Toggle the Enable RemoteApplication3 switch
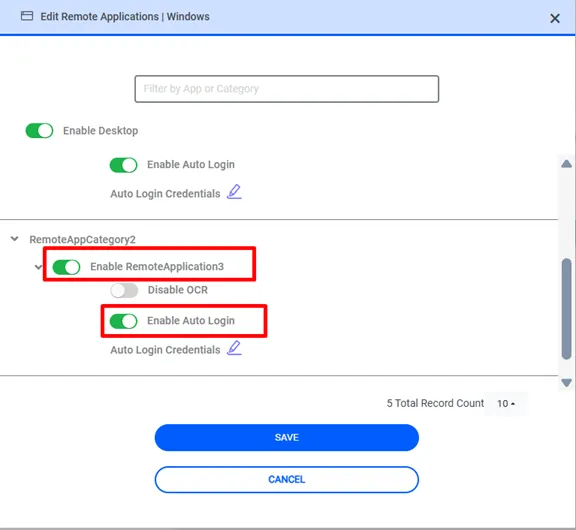Image resolution: width=576 pixels, height=530 pixels. click(x=66, y=267)
